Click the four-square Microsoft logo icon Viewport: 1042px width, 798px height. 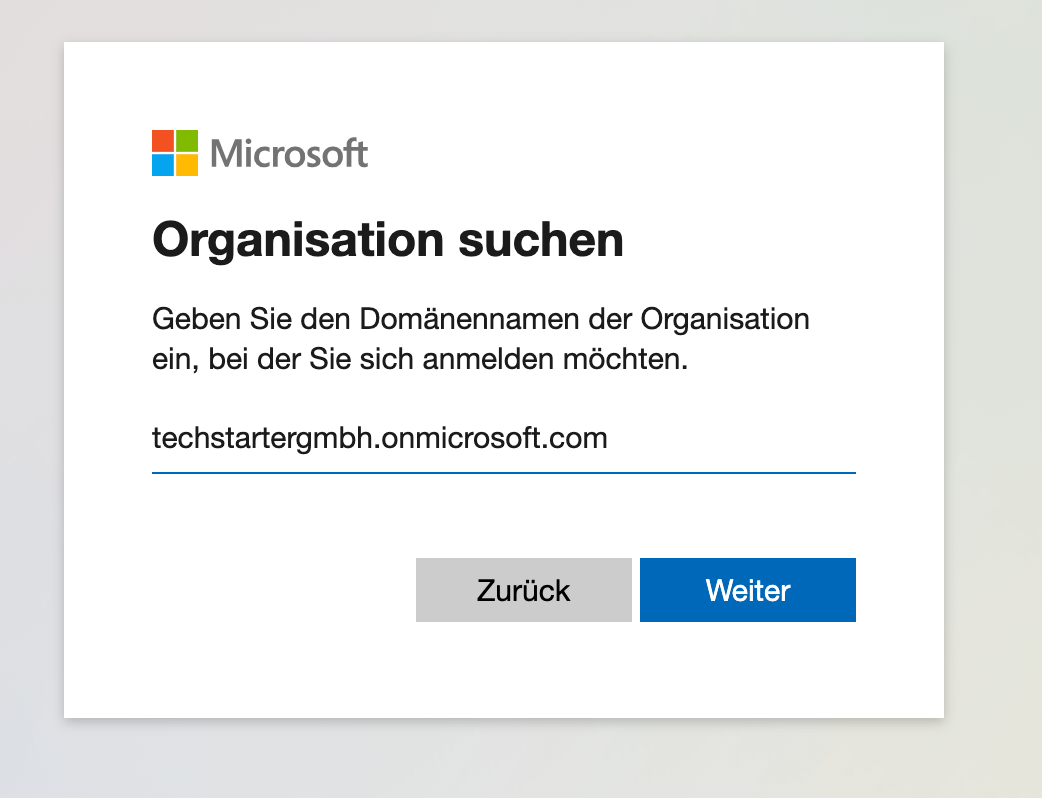[175, 153]
